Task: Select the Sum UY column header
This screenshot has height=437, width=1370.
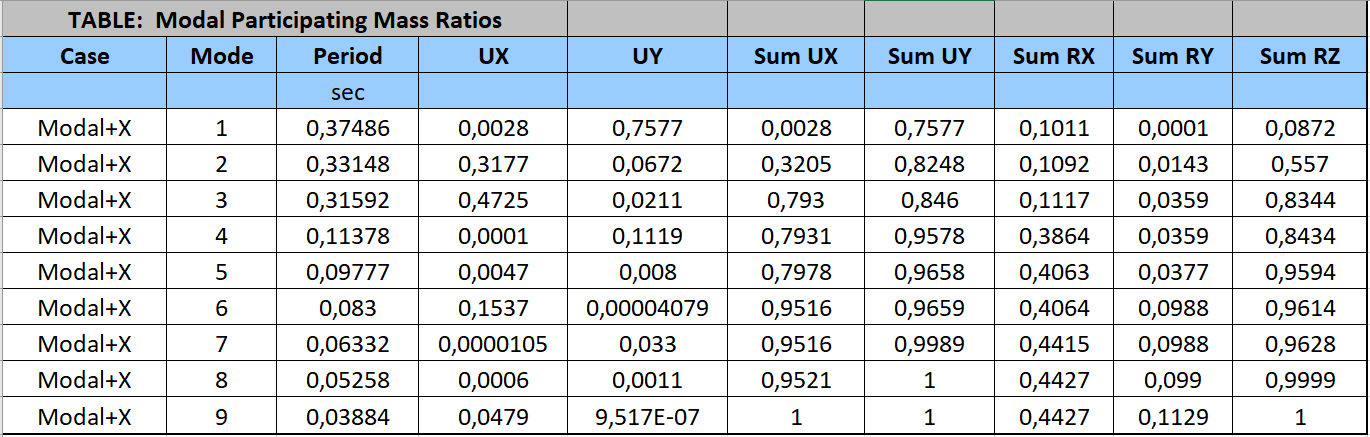Action: click(929, 56)
